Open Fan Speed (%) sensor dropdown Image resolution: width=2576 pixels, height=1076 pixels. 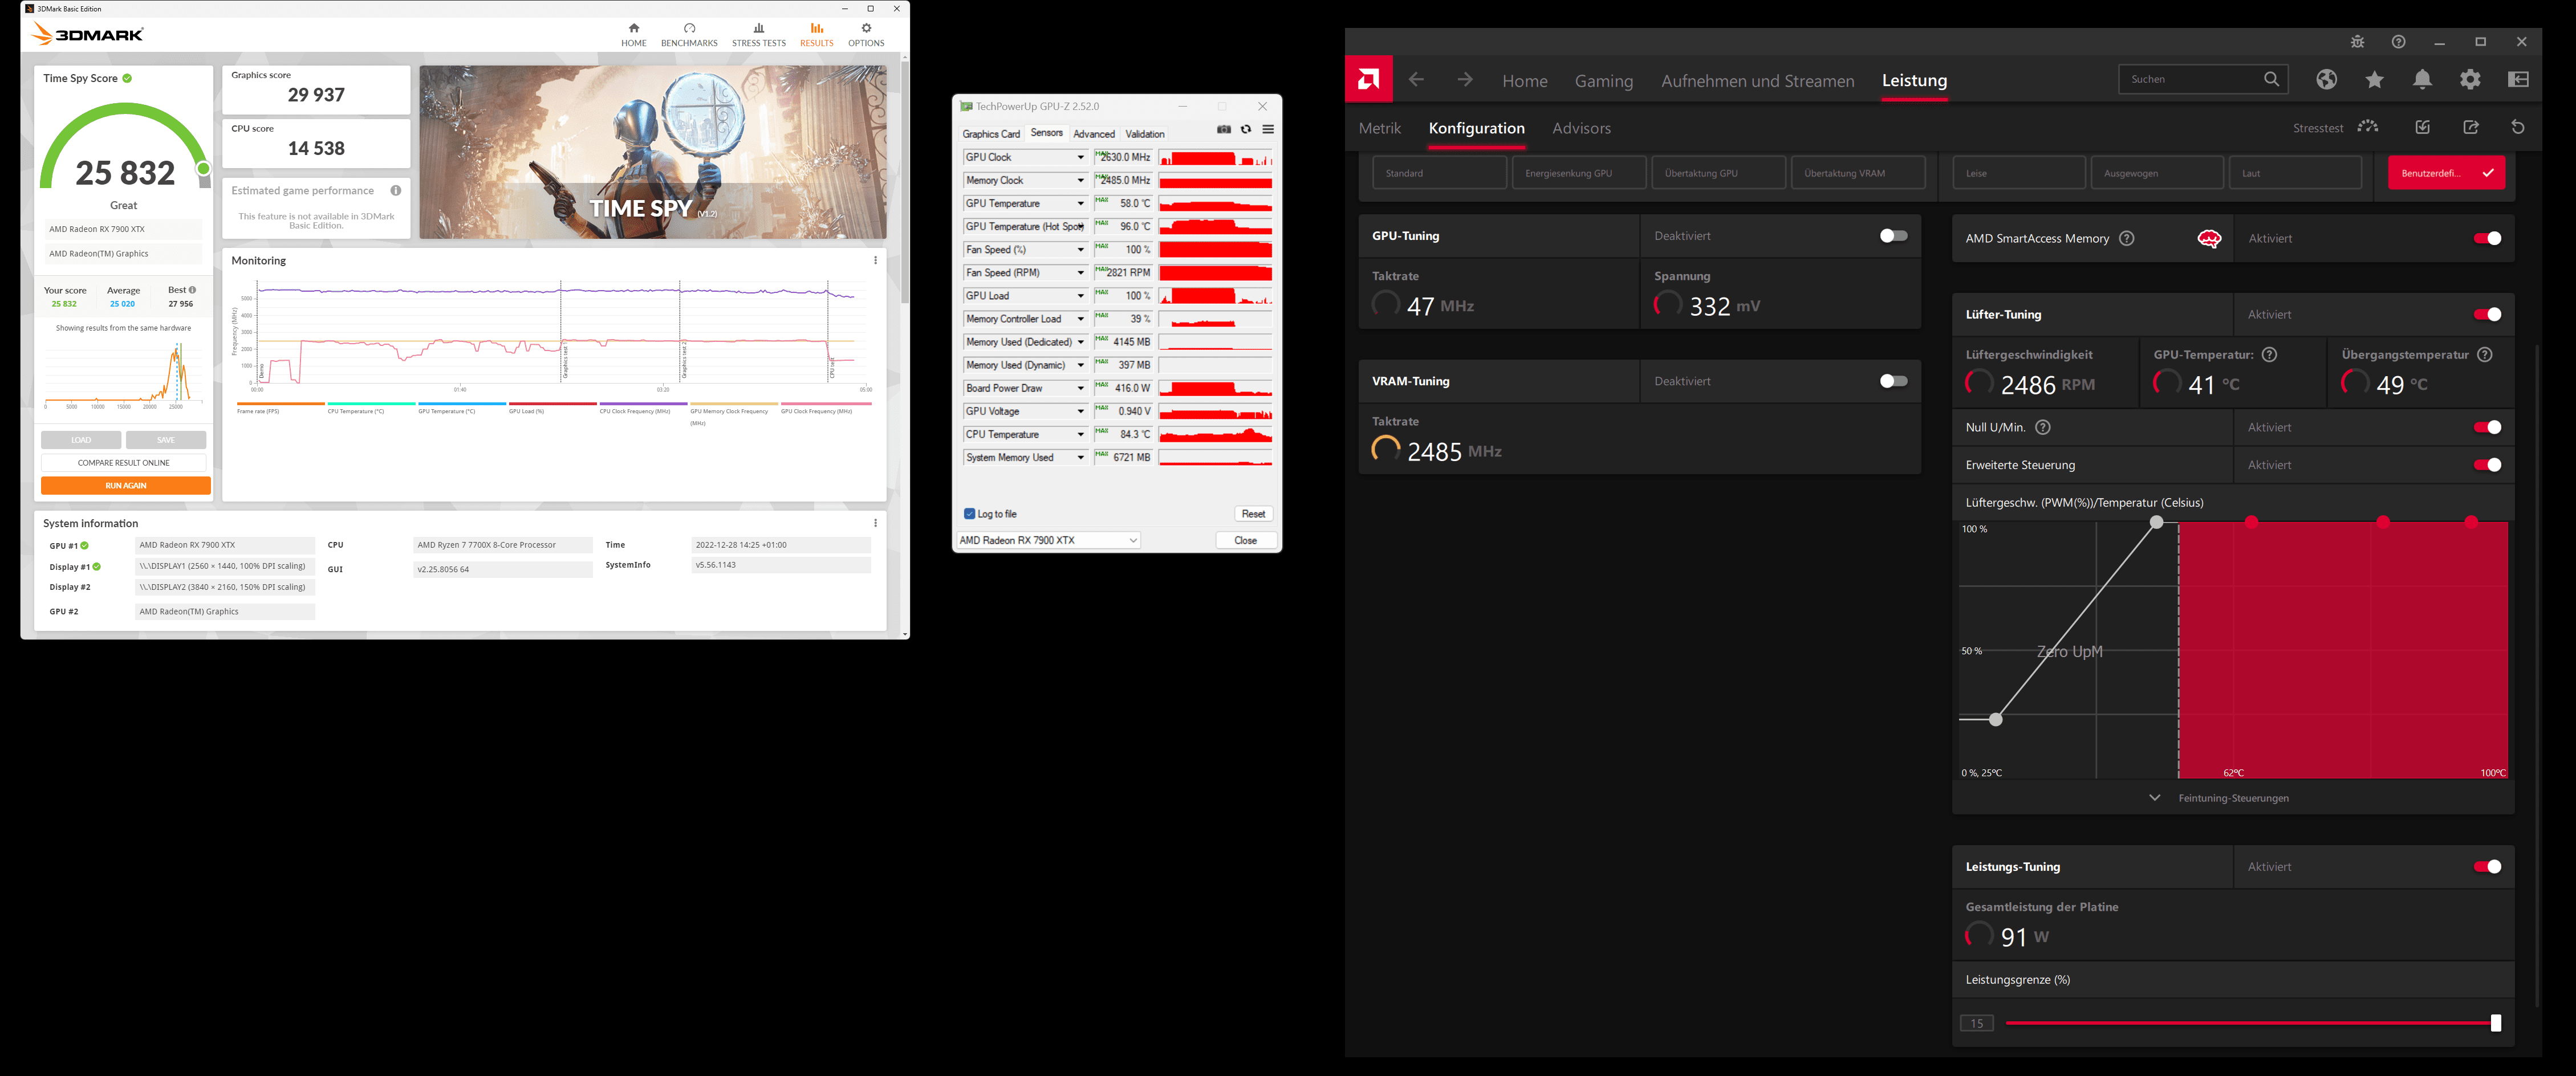click(1080, 250)
